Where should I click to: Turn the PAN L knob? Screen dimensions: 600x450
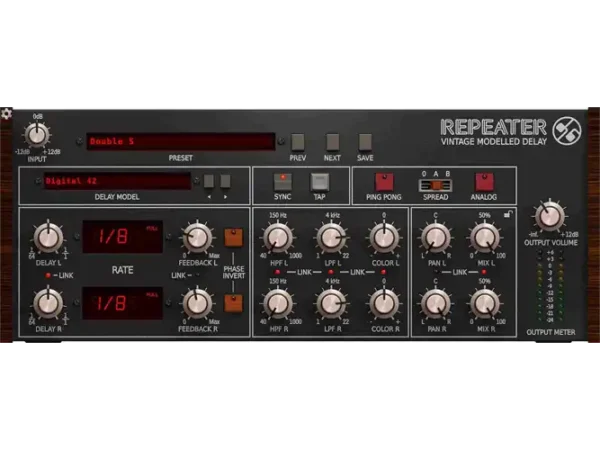click(435, 237)
